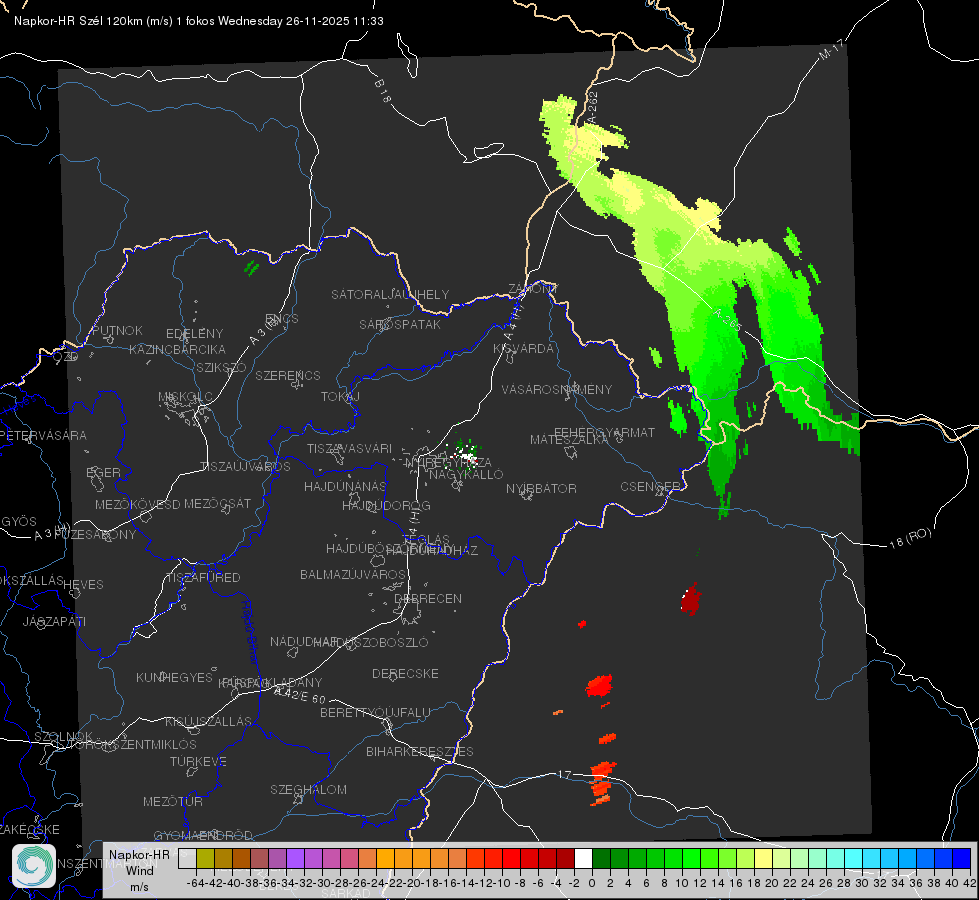The width and height of the screenshot is (979, 900).
Task: Click the dark red echo east of Debrecen
Action: (691, 600)
